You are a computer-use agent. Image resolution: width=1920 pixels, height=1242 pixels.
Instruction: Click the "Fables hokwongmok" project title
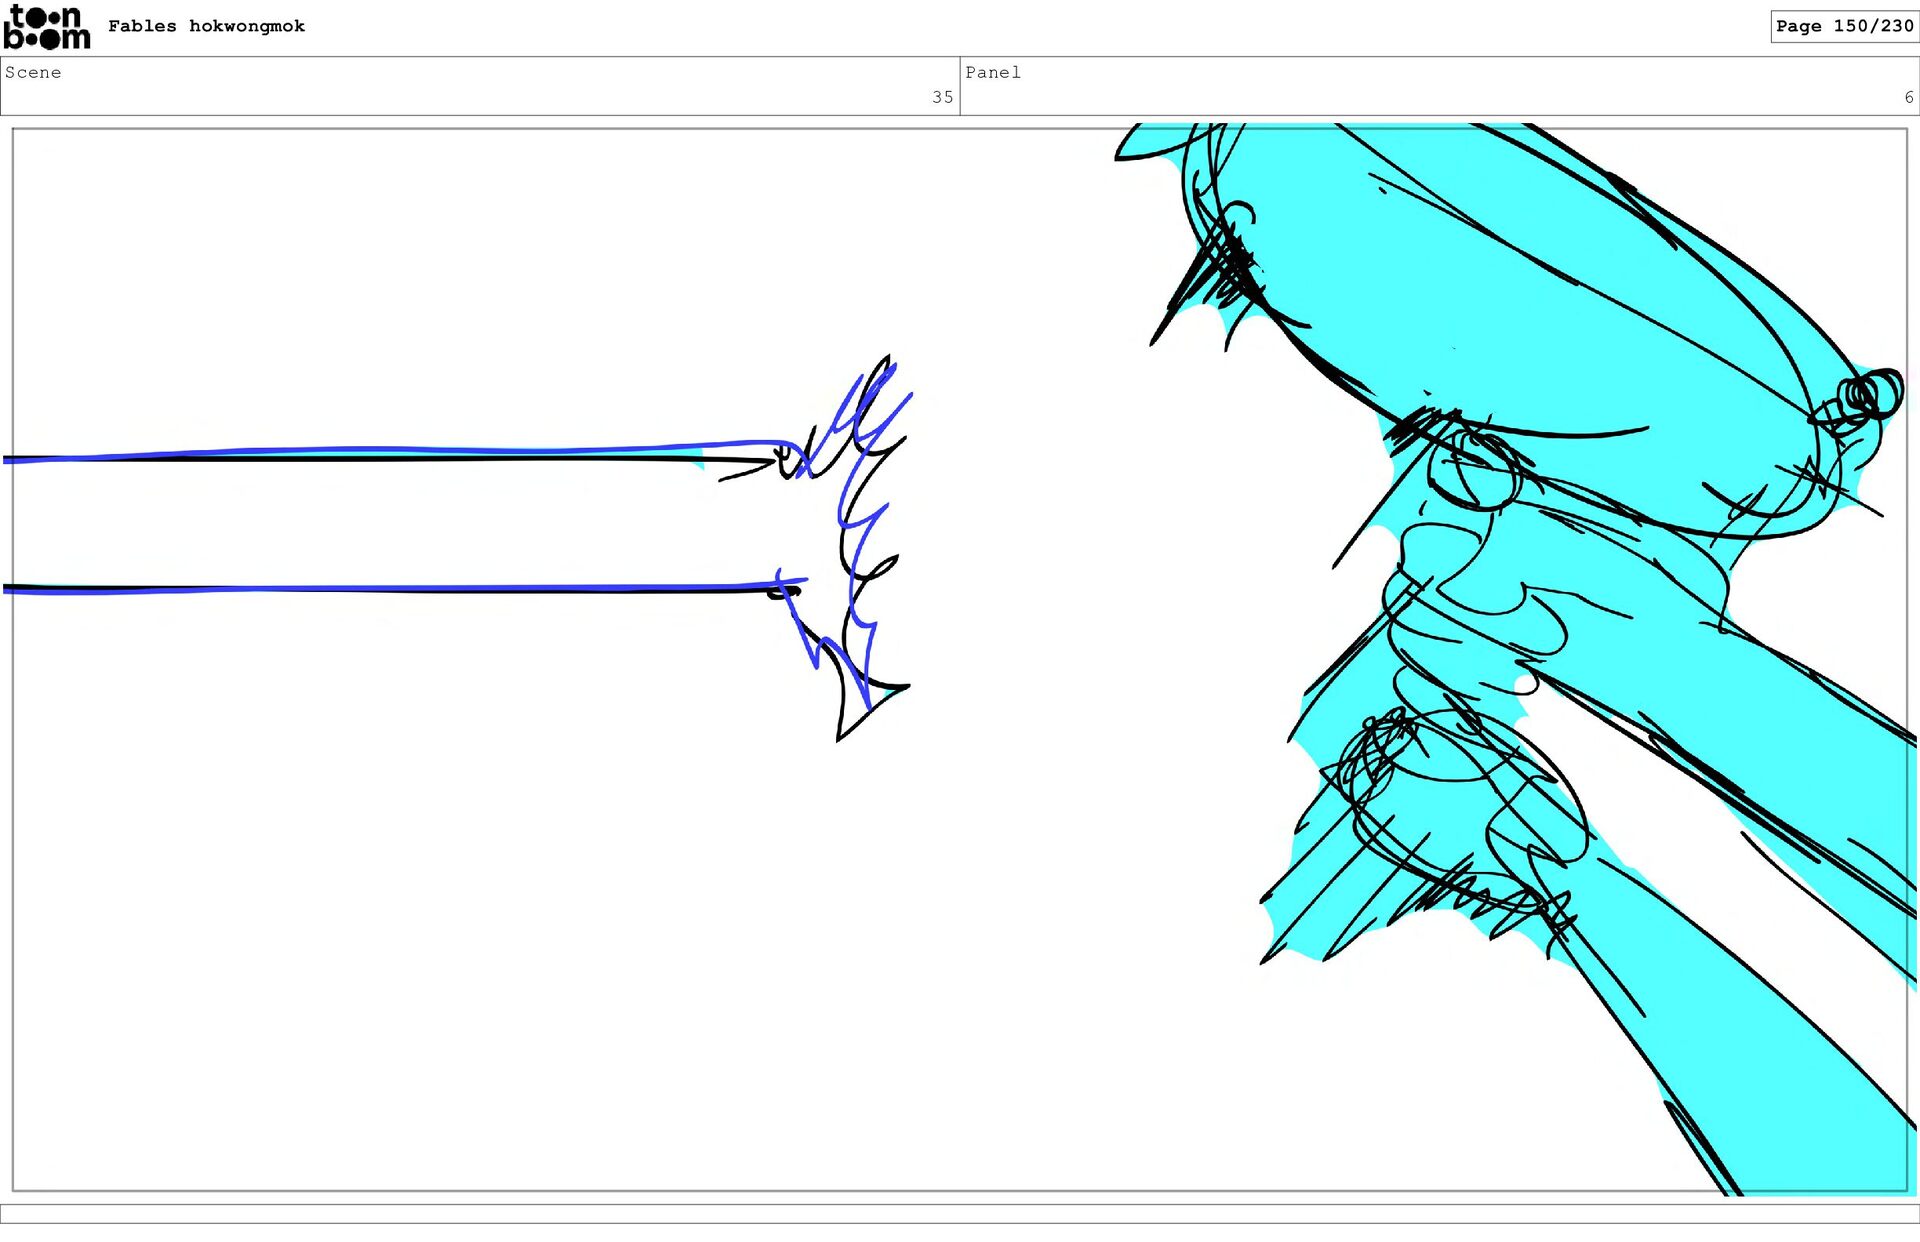tap(206, 26)
